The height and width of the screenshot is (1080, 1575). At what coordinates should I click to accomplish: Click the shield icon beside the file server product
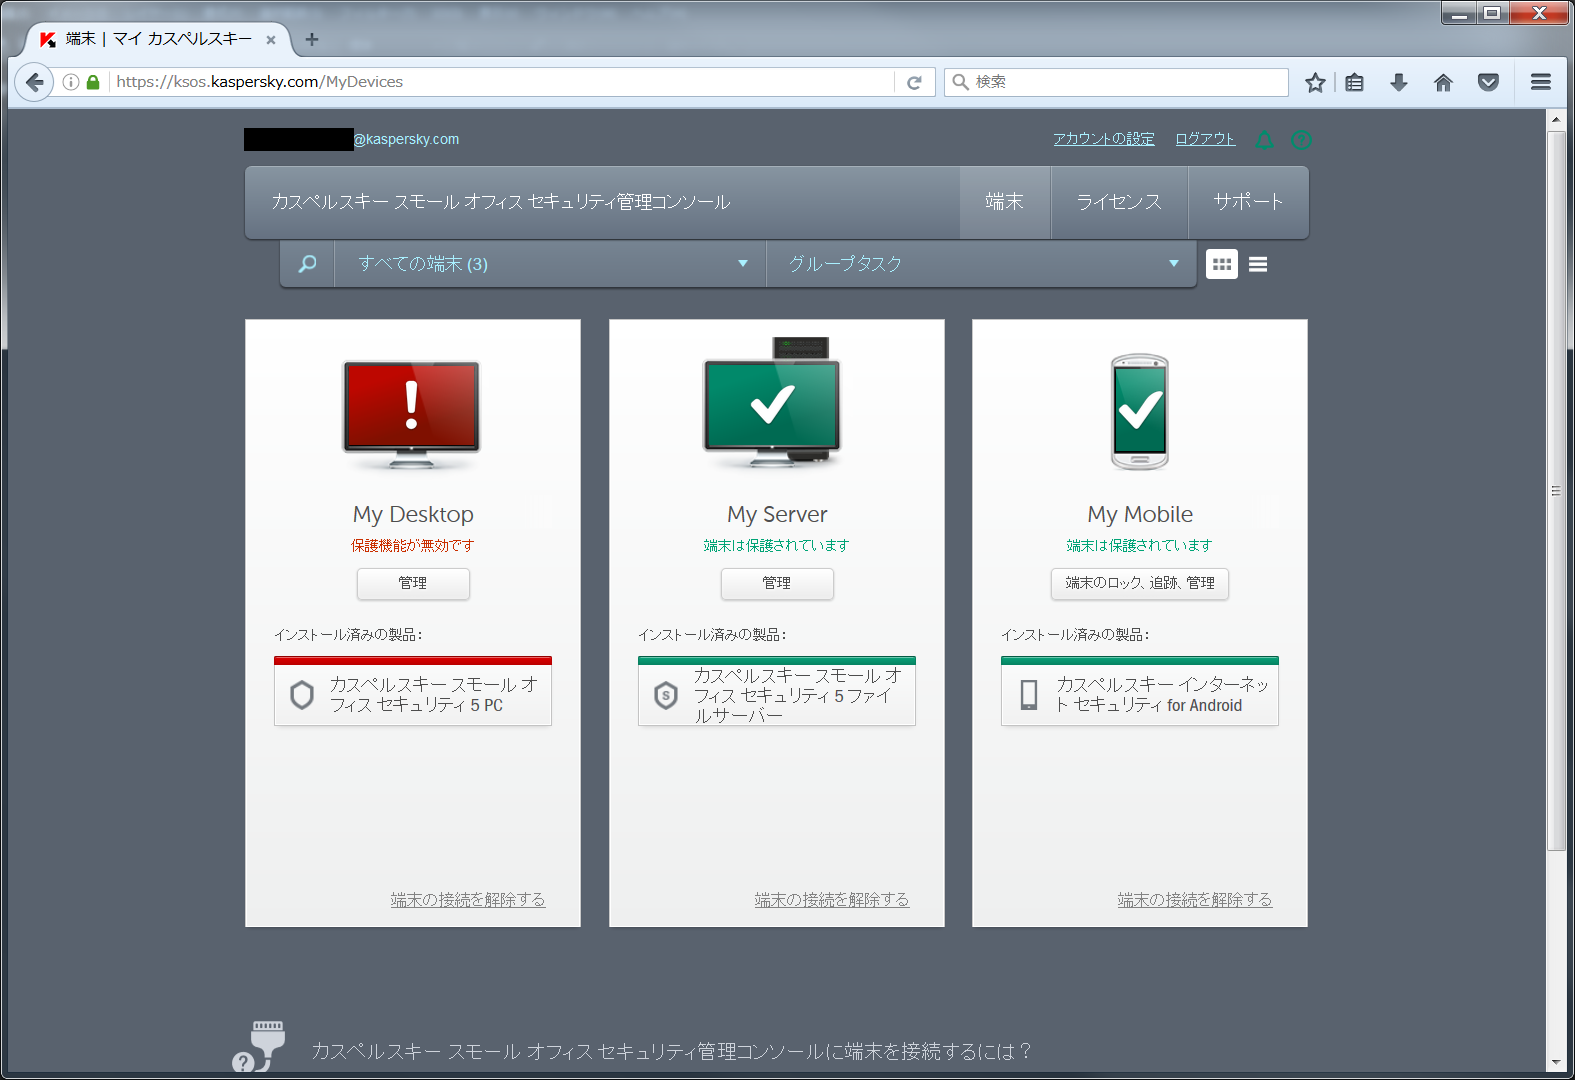pyautogui.click(x=666, y=695)
